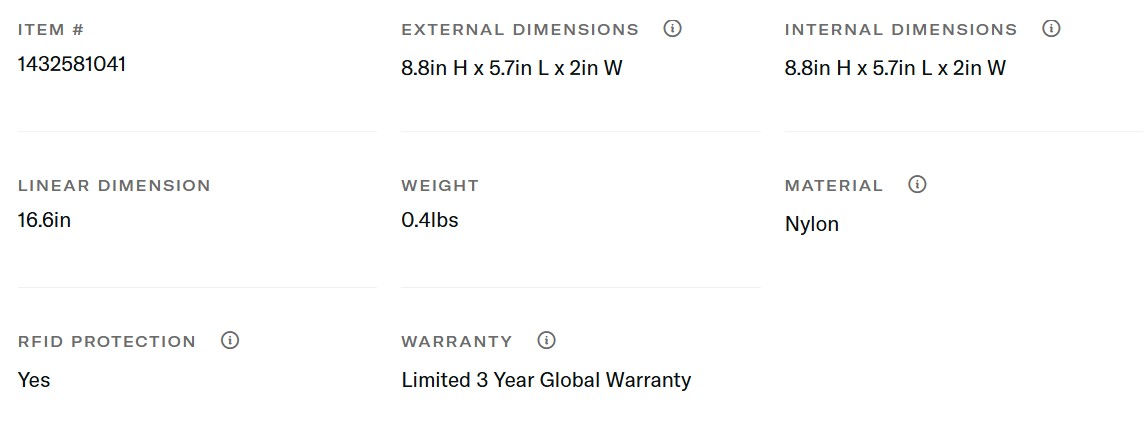Click the Linear Dimension label

(x=114, y=186)
